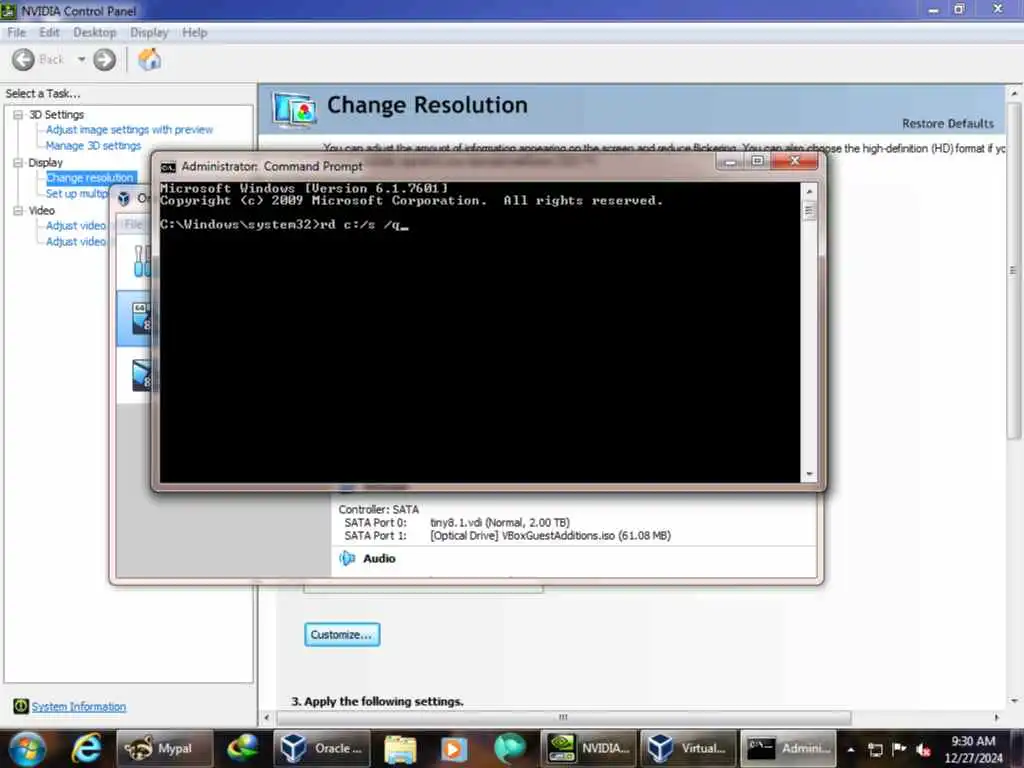Open Manage 3D settings task

(x=93, y=146)
